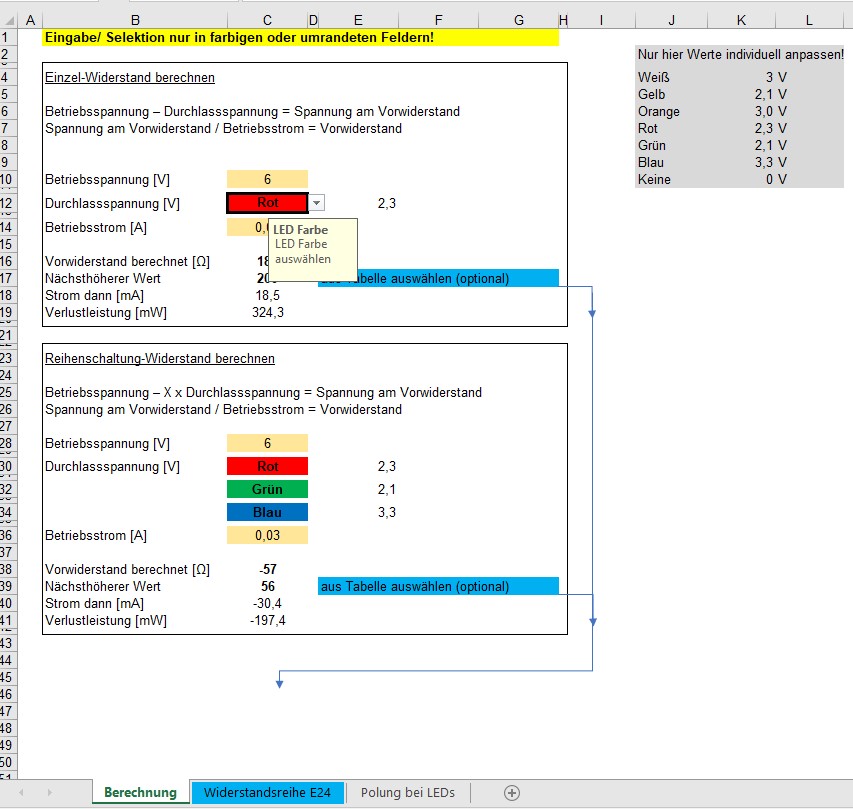Viewport: 853px width, 809px height.
Task: Click the yellow instruction banner in row 1
Action: [x=300, y=37]
